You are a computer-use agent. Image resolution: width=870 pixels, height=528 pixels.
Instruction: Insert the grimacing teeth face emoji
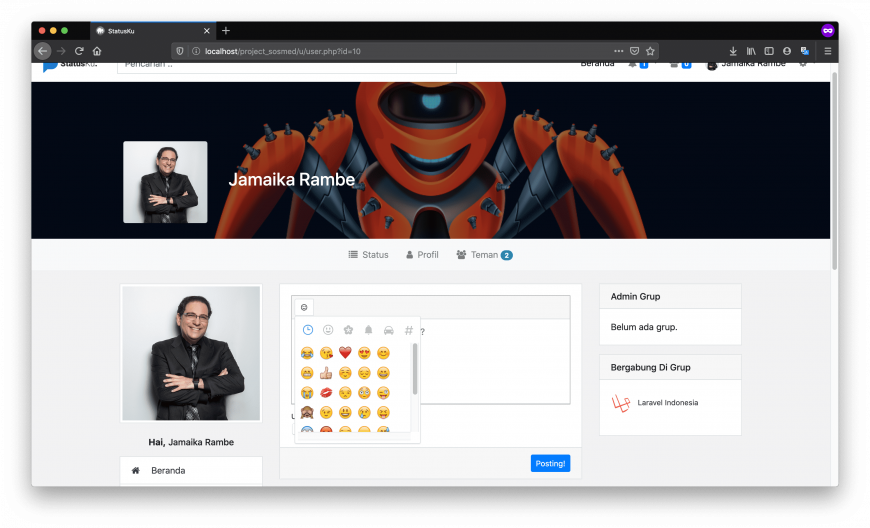point(307,373)
